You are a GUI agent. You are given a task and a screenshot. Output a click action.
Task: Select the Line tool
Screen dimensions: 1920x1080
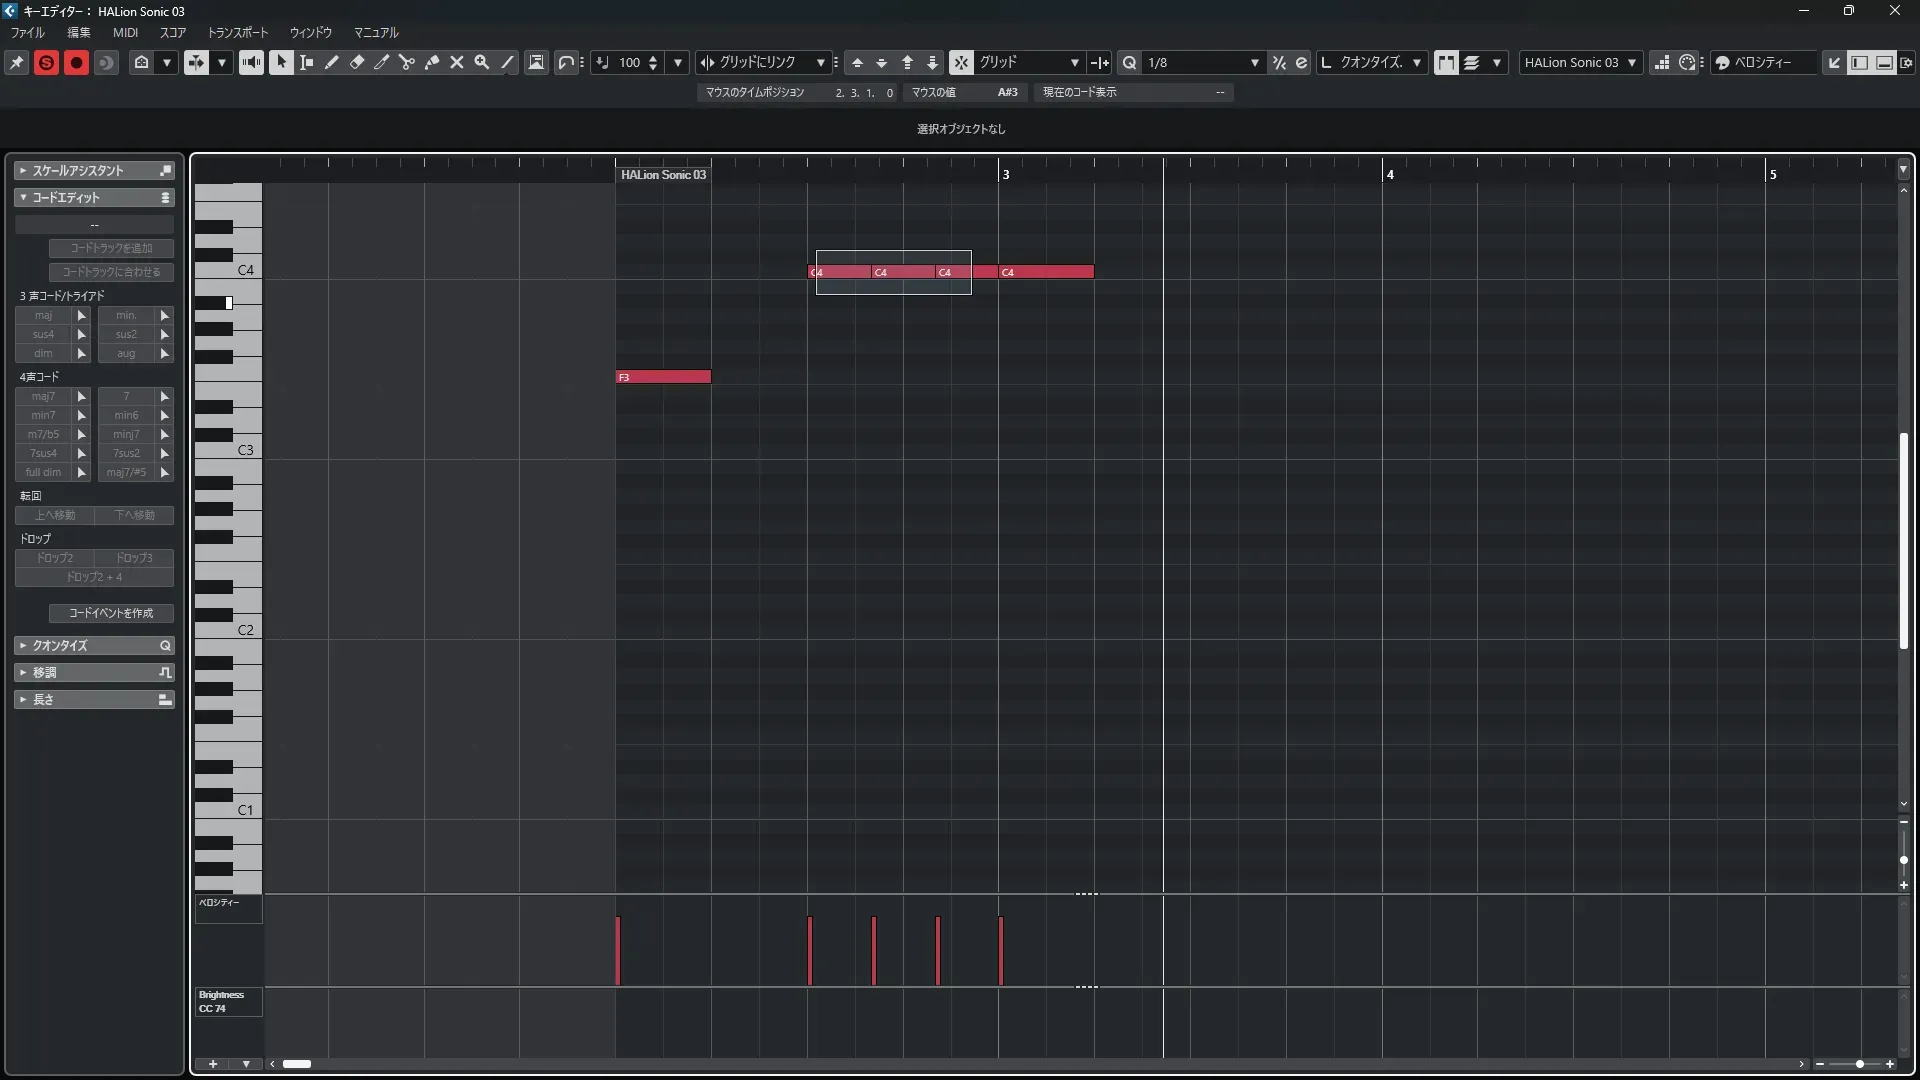tap(507, 62)
